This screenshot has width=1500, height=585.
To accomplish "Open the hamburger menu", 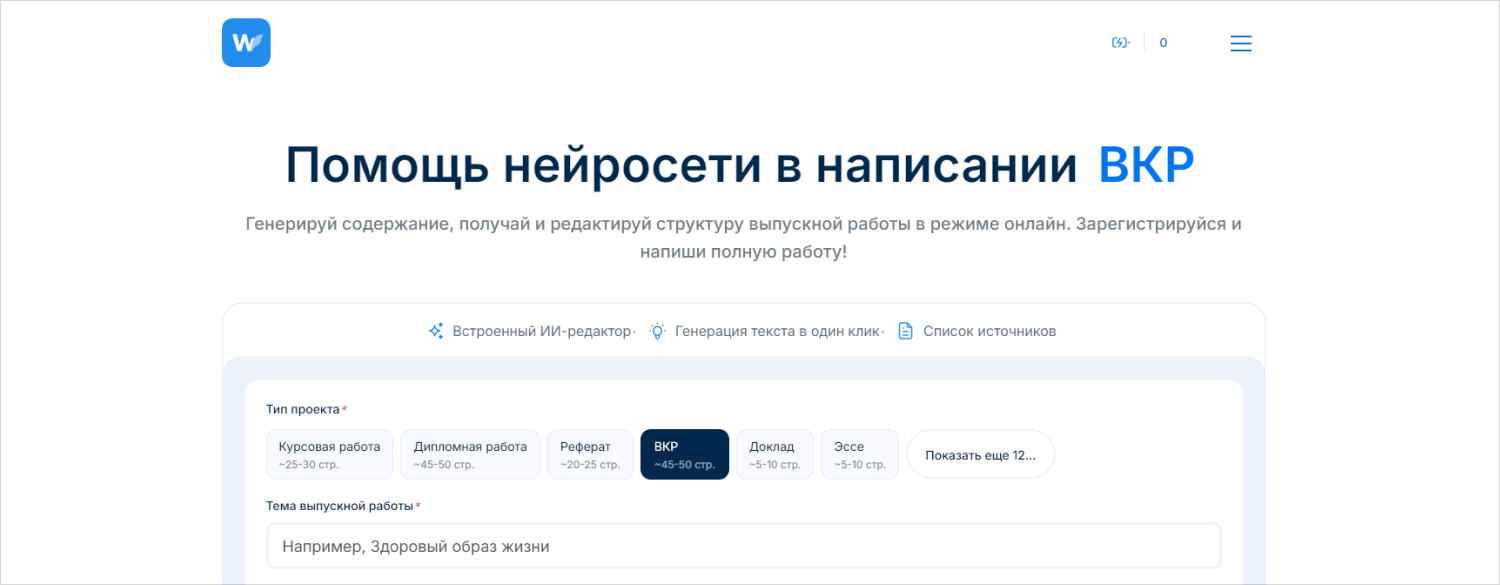I will pos(1240,43).
